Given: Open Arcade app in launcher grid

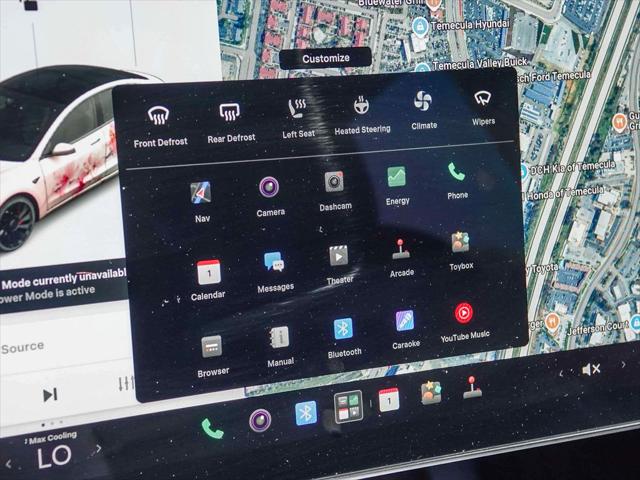Looking at the screenshot, I should pos(401,258).
